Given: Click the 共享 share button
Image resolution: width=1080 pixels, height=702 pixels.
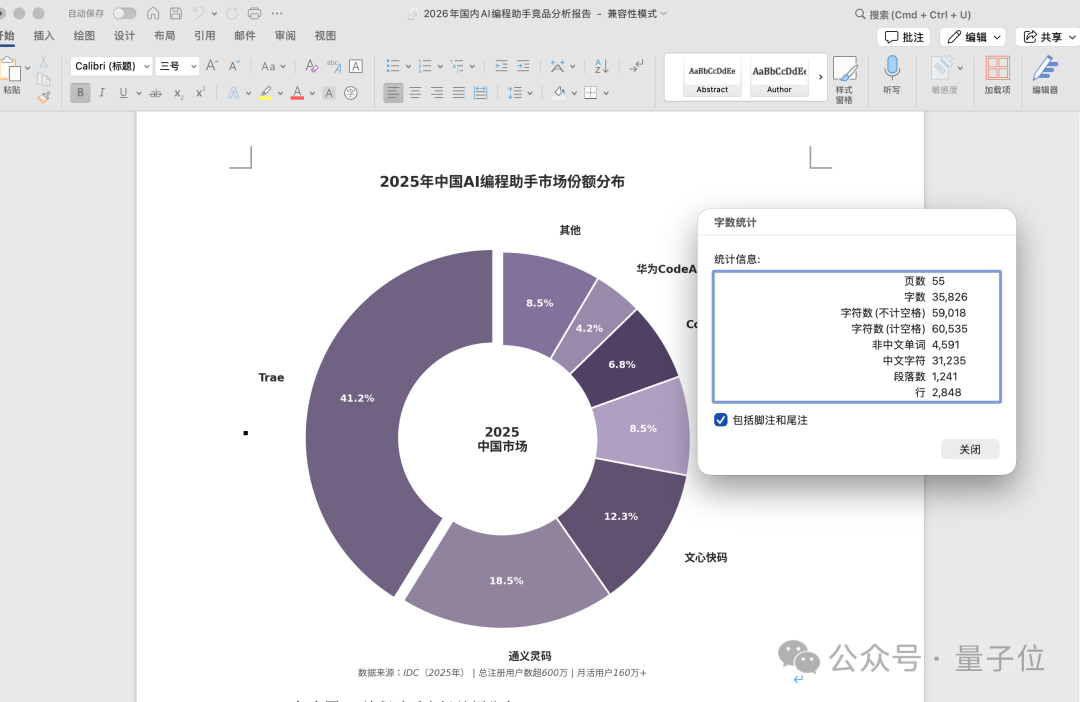Looking at the screenshot, I should [x=1049, y=36].
